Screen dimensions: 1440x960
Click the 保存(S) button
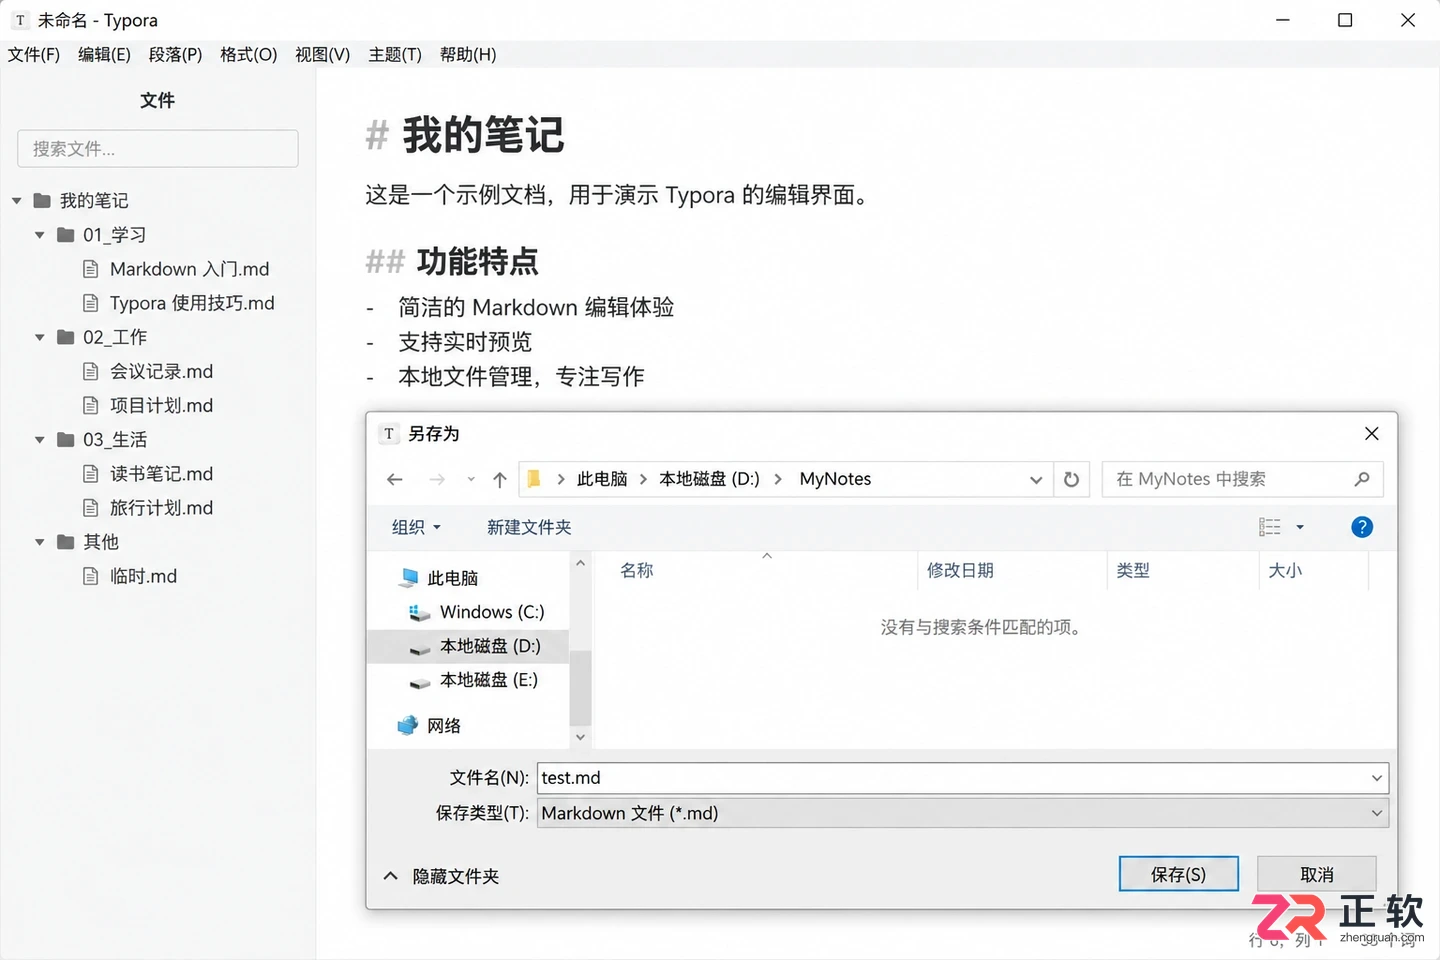(x=1179, y=874)
